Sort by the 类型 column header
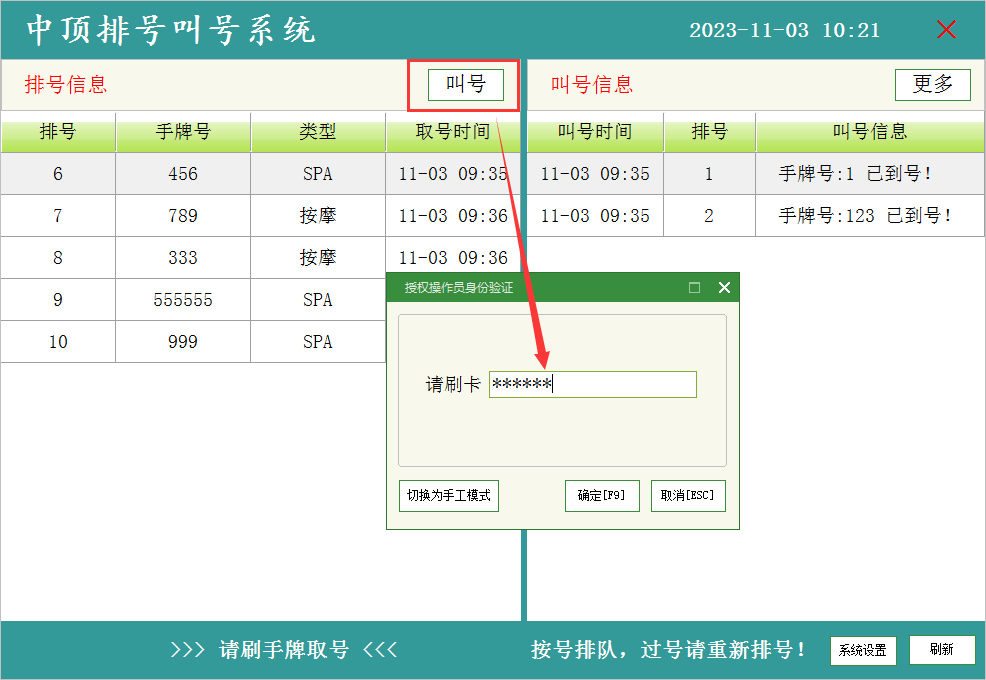986x680 pixels. [318, 132]
